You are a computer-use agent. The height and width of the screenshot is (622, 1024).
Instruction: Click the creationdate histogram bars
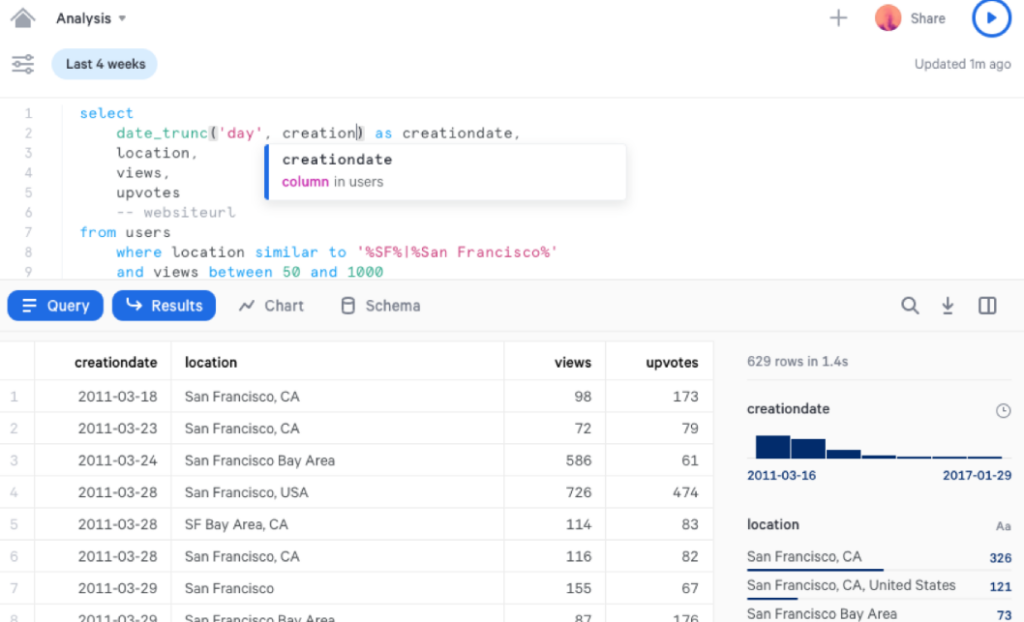click(878, 447)
